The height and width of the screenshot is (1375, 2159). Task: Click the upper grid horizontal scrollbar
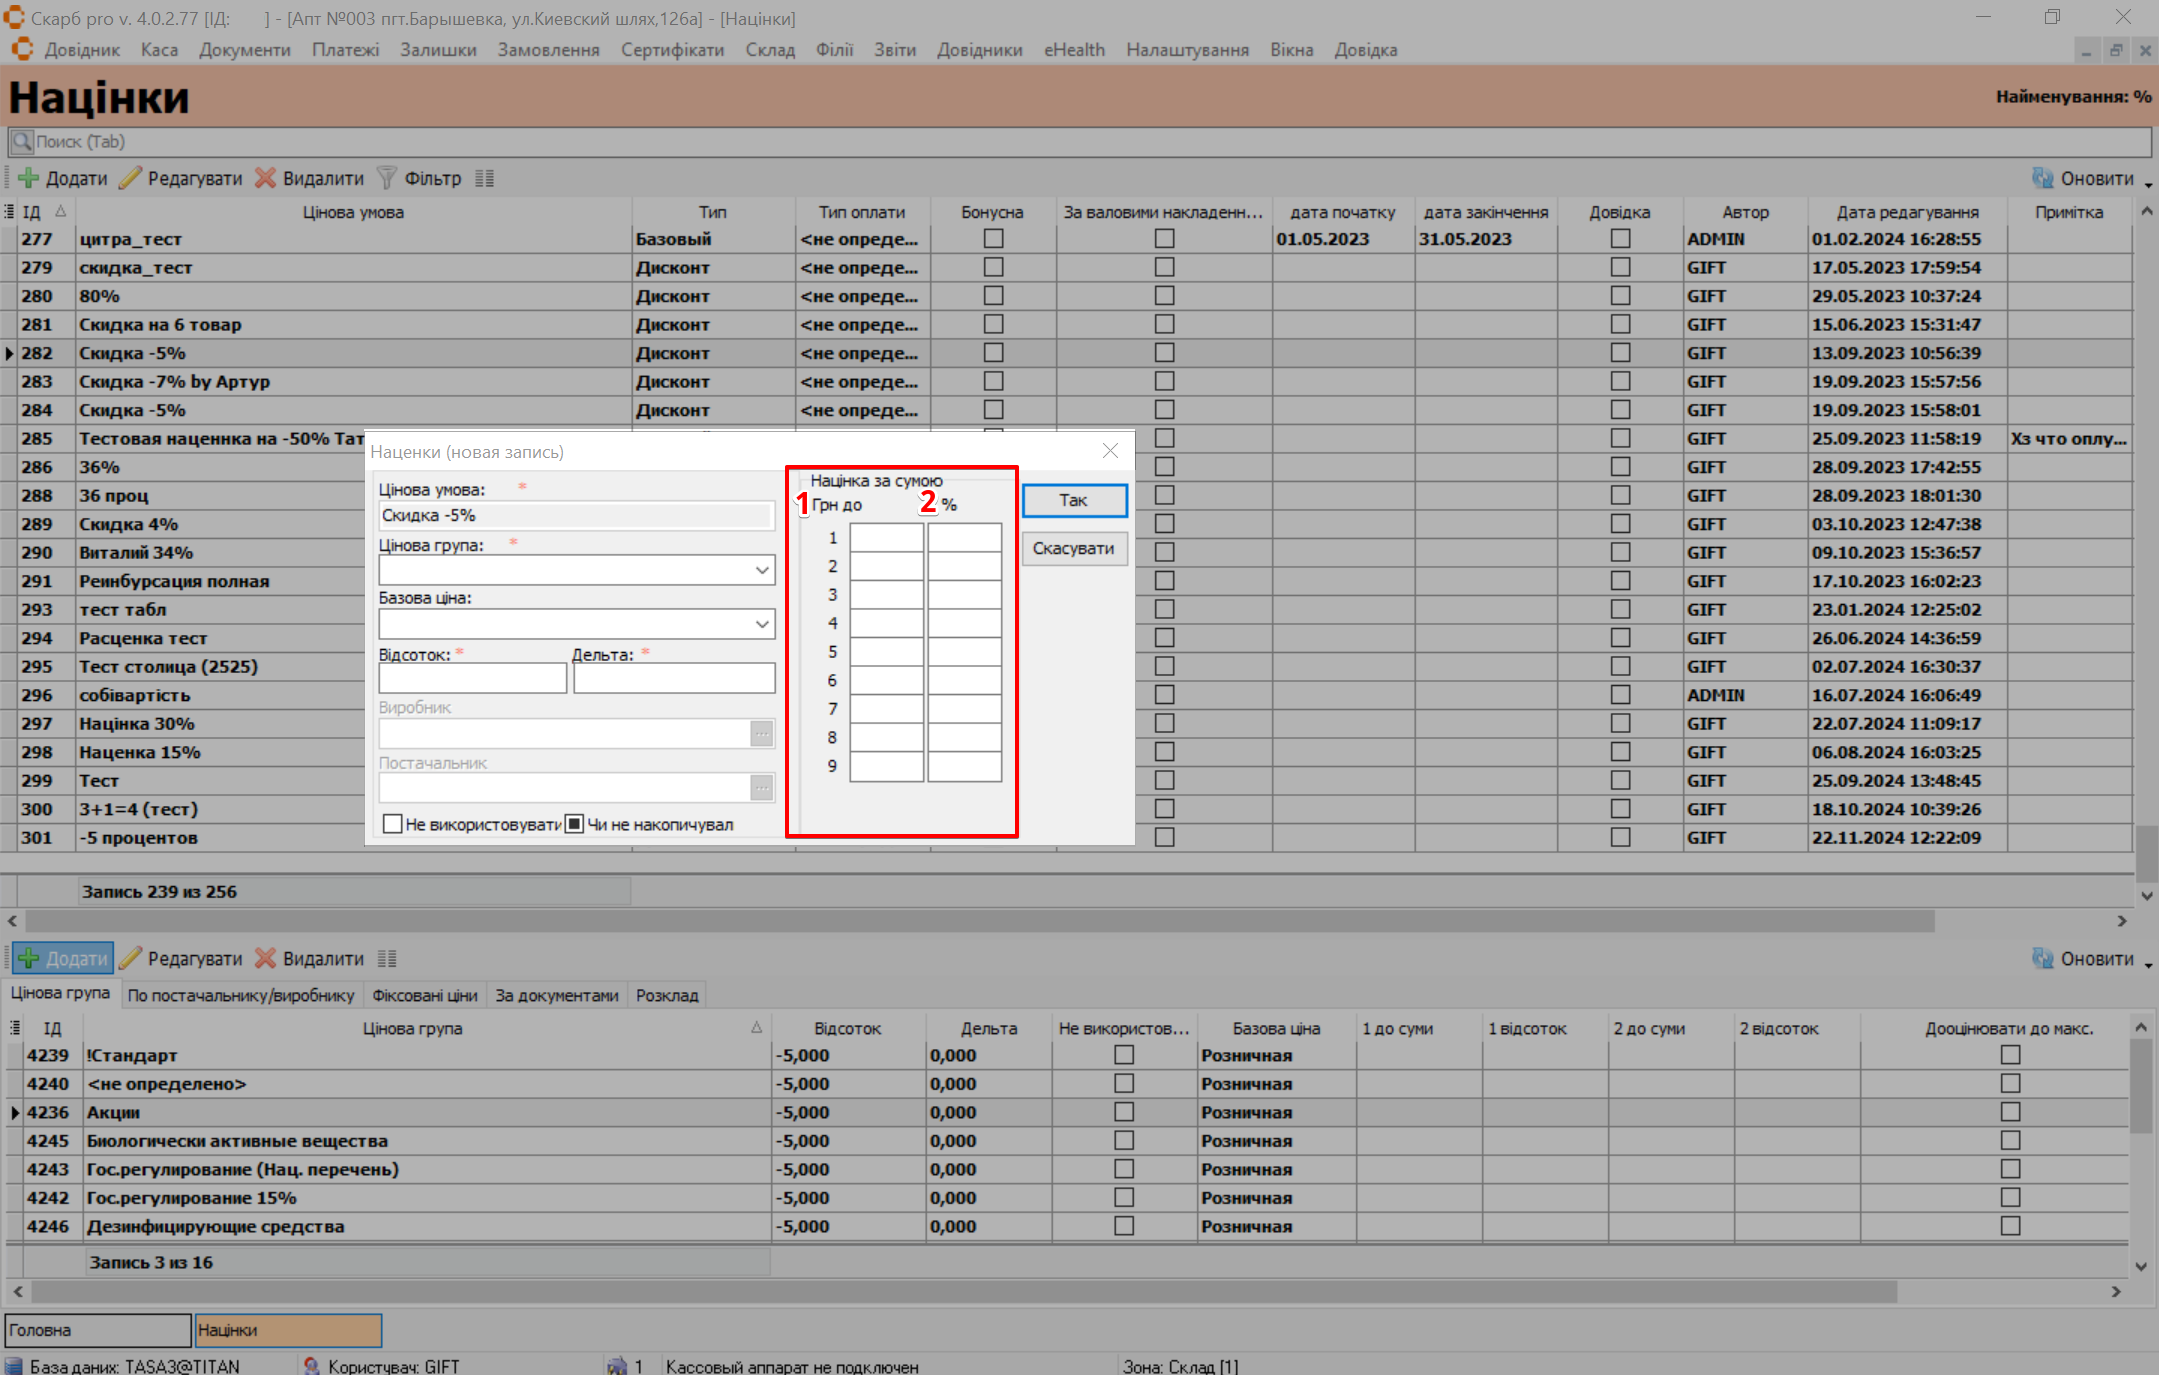(980, 921)
